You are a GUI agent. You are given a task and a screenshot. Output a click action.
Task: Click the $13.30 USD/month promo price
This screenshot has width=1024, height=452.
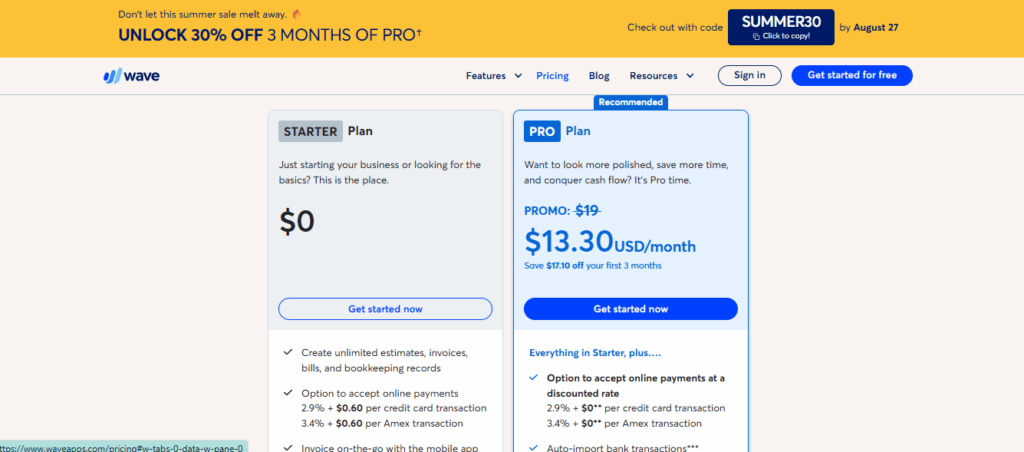pos(610,243)
